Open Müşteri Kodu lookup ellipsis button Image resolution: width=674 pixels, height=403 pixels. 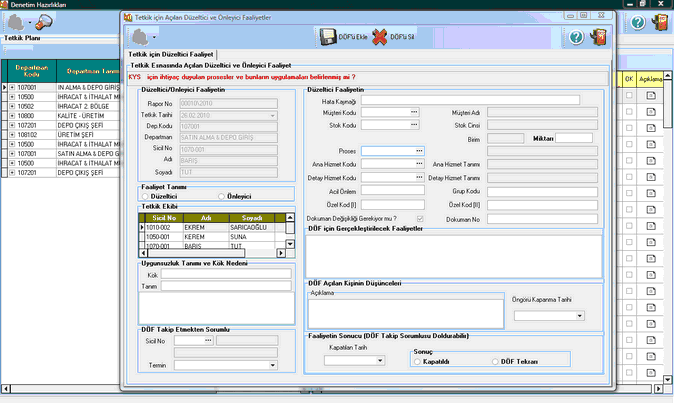tap(414, 112)
